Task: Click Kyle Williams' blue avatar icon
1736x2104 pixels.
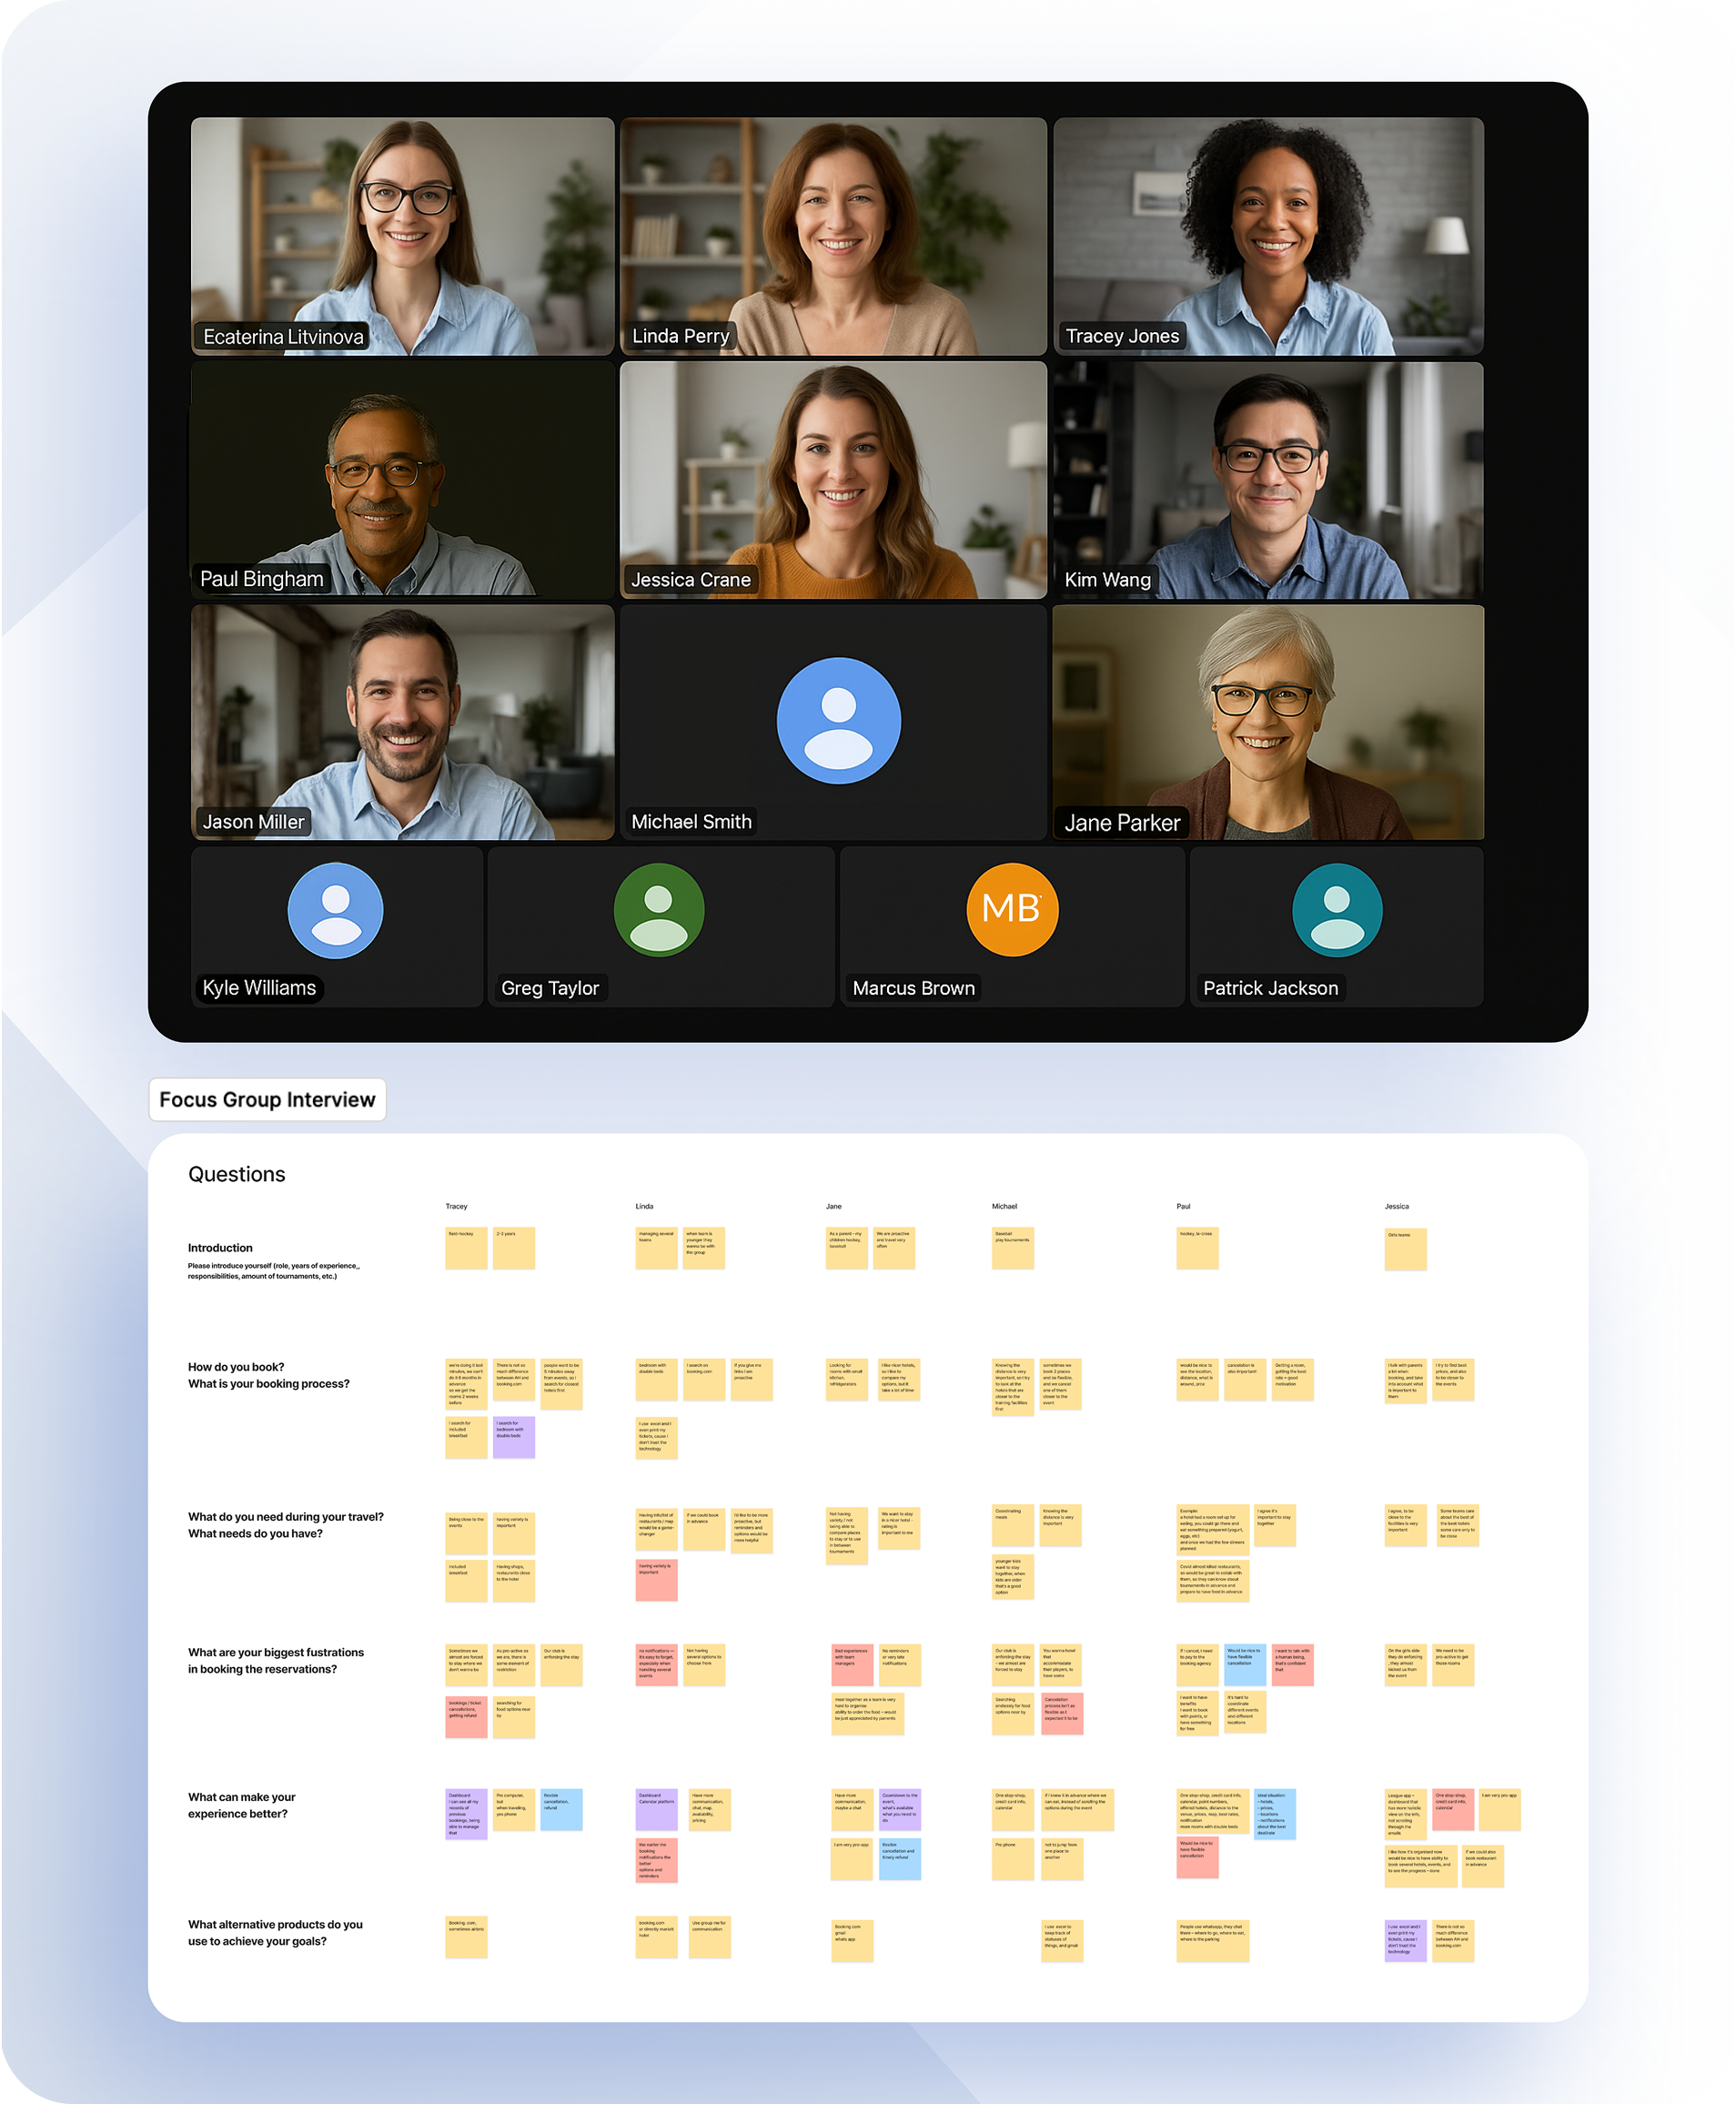Action: (335, 909)
